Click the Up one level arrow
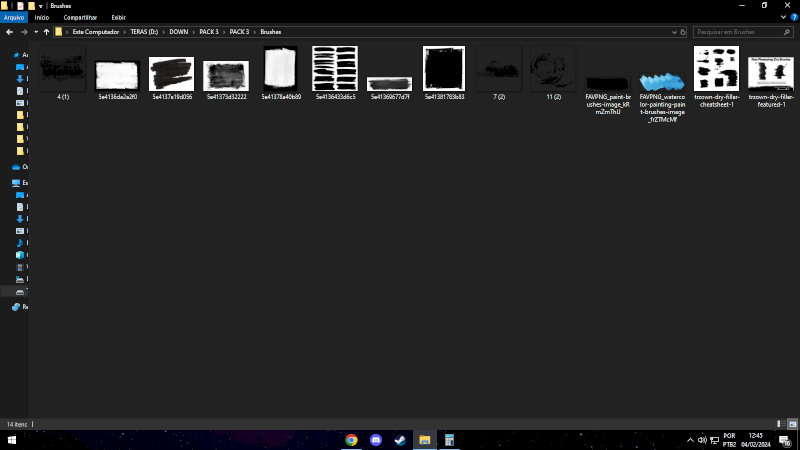The height and width of the screenshot is (450, 800). click(x=46, y=32)
